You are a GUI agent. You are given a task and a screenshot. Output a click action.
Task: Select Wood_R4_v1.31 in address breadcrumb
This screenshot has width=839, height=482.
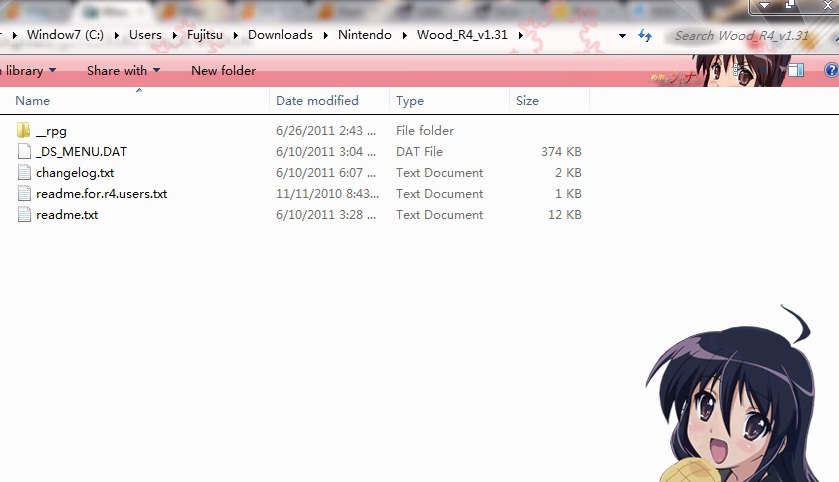462,35
